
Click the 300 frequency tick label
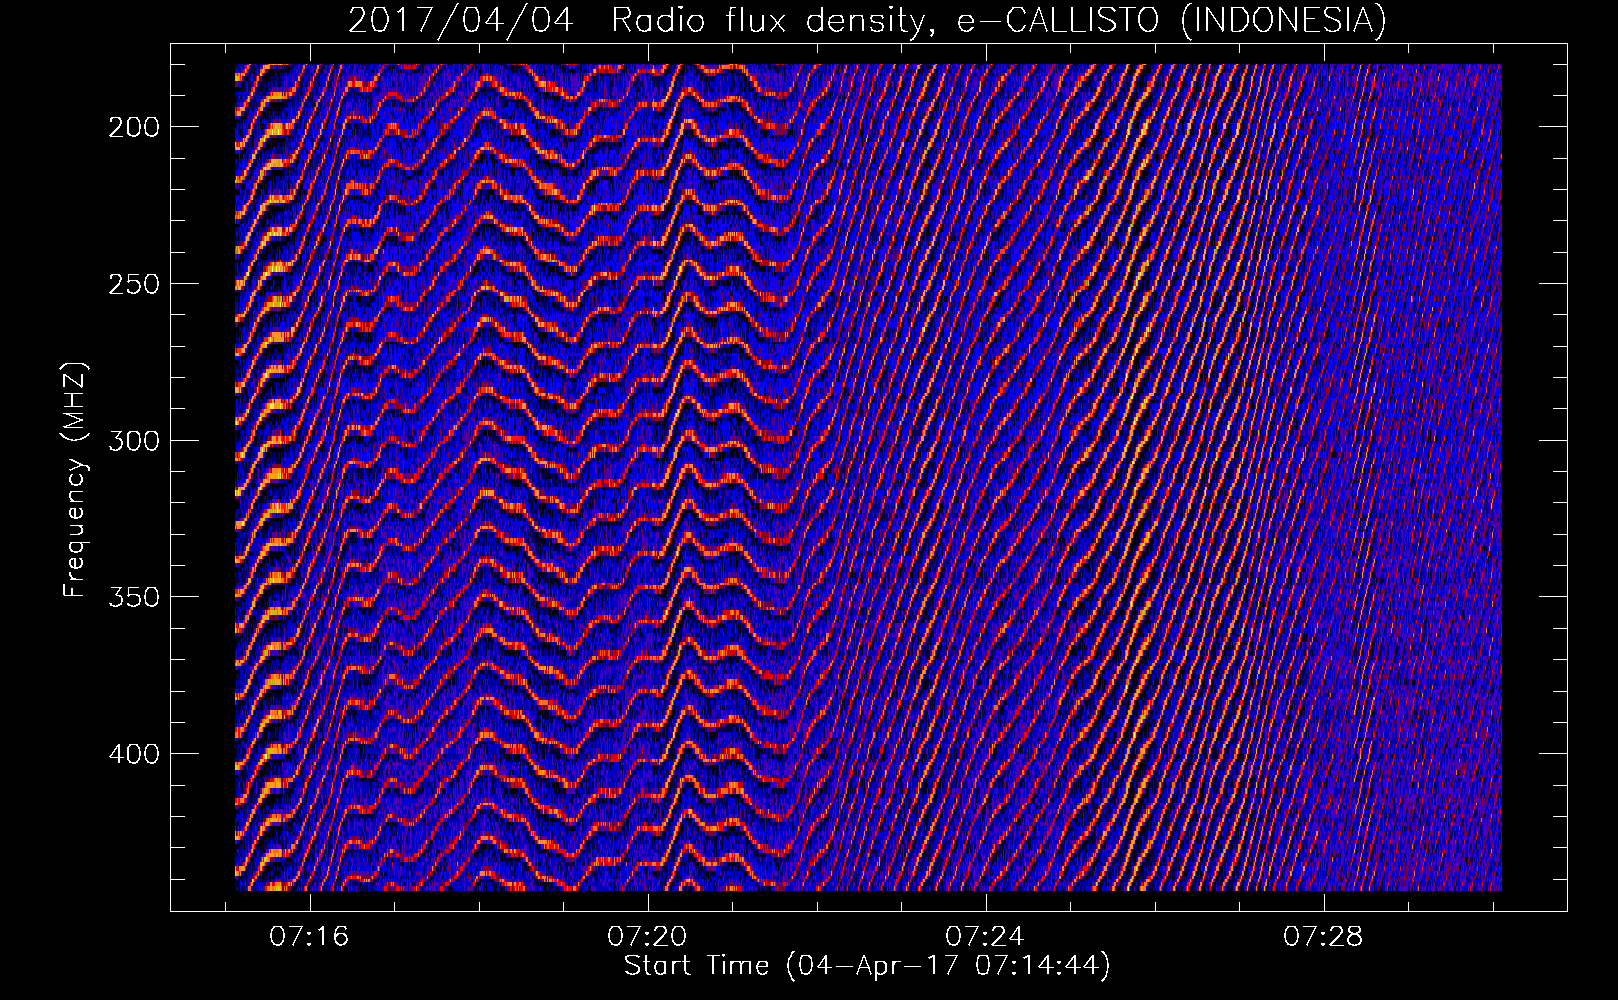tap(133, 441)
